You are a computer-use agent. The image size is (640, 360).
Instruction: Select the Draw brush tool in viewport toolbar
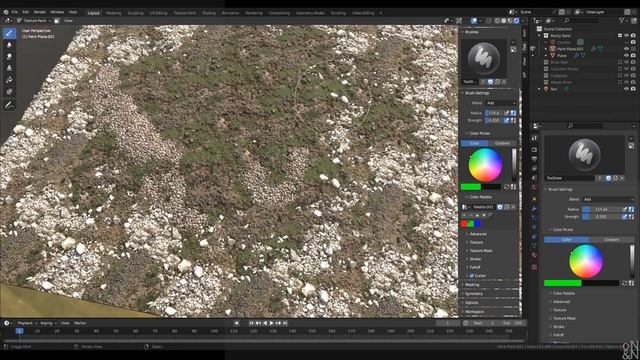[9, 33]
